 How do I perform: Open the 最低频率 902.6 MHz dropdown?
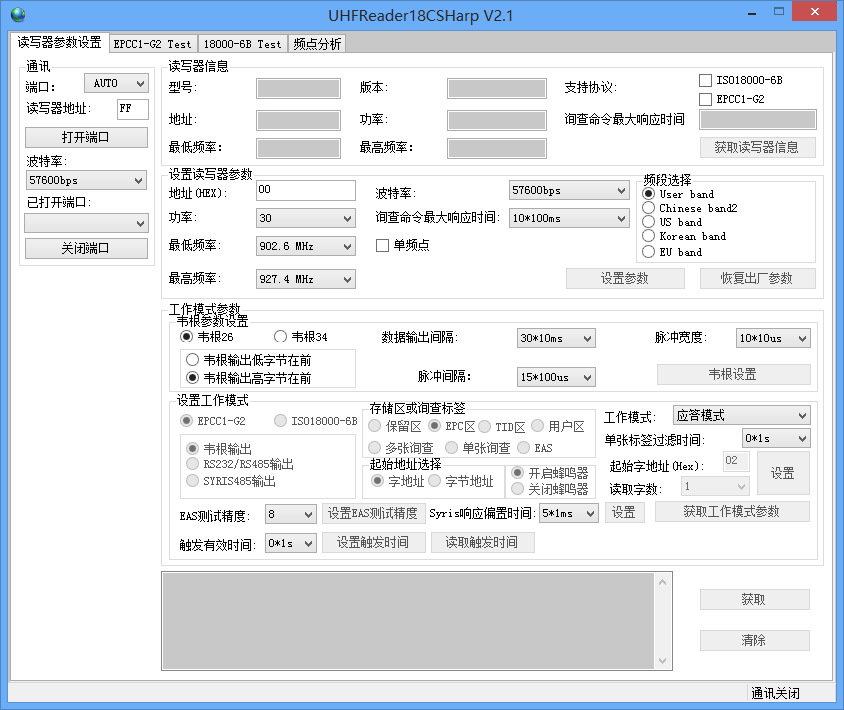[306, 246]
